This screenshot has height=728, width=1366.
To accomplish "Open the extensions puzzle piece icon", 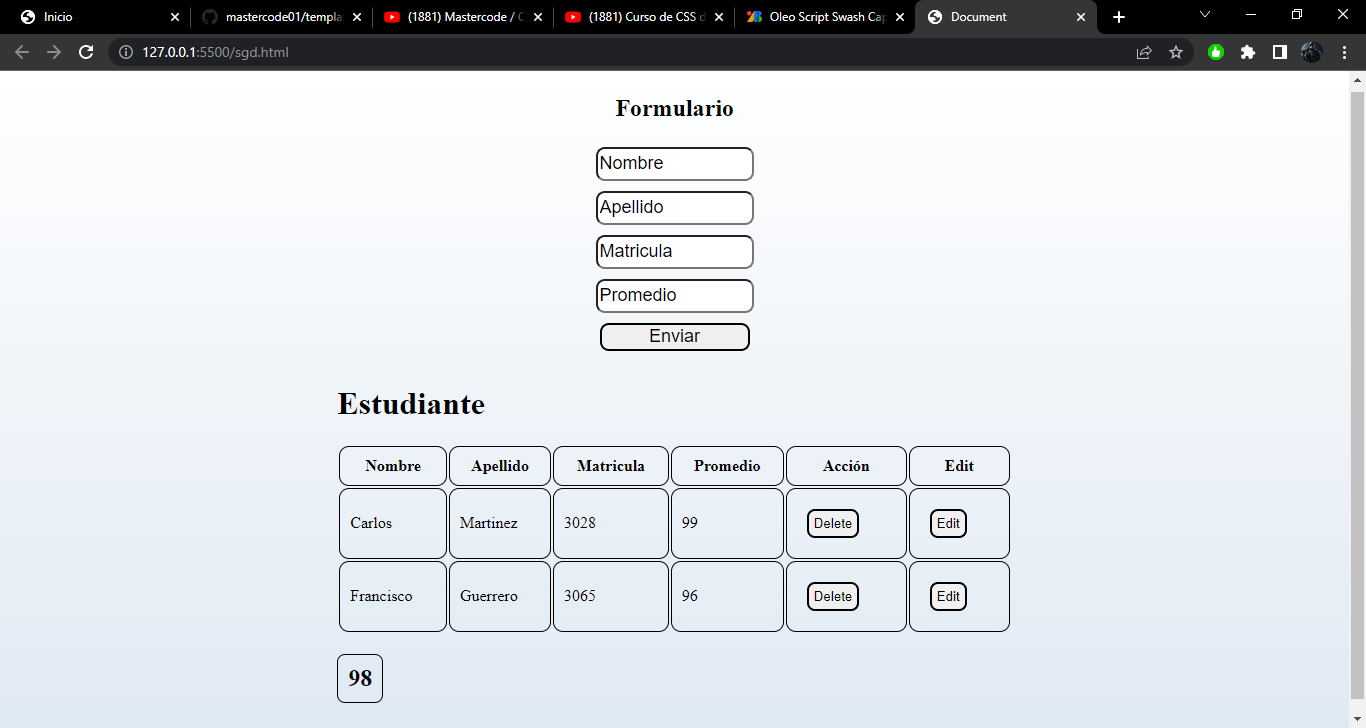I will [x=1248, y=52].
